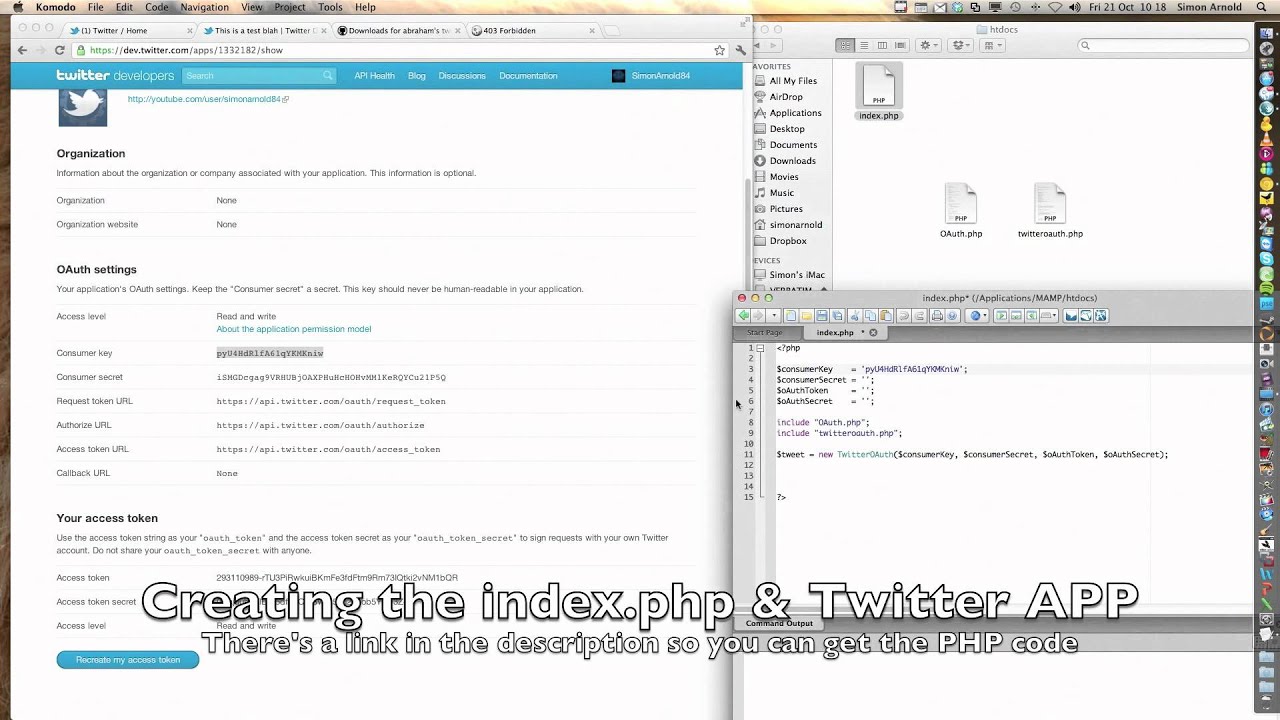This screenshot has width=1280, height=720.
Task: Select Finder icon view button
Action: click(x=845, y=45)
